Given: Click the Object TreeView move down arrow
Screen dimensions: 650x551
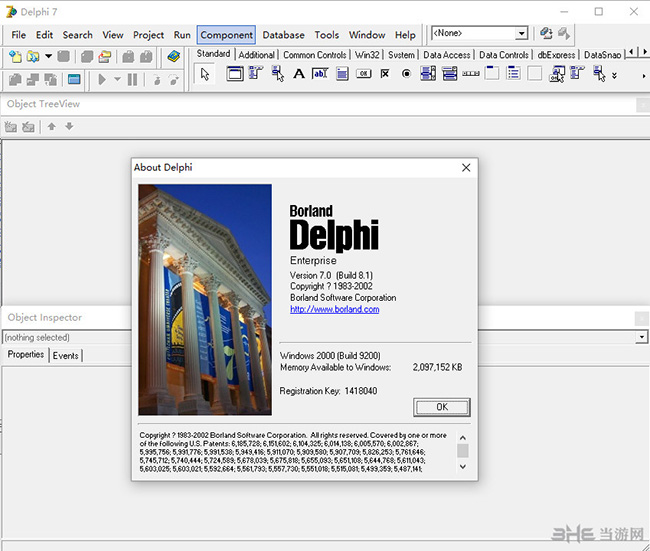Looking at the screenshot, I should point(69,126).
